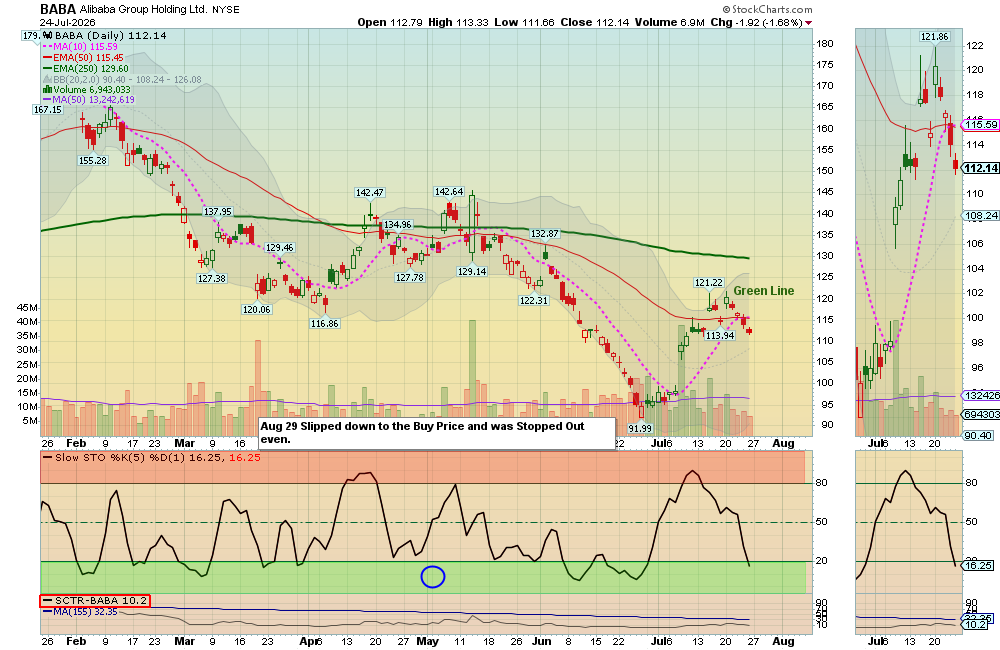
Task: Click the 155.28 price low label
Action: 93,160
